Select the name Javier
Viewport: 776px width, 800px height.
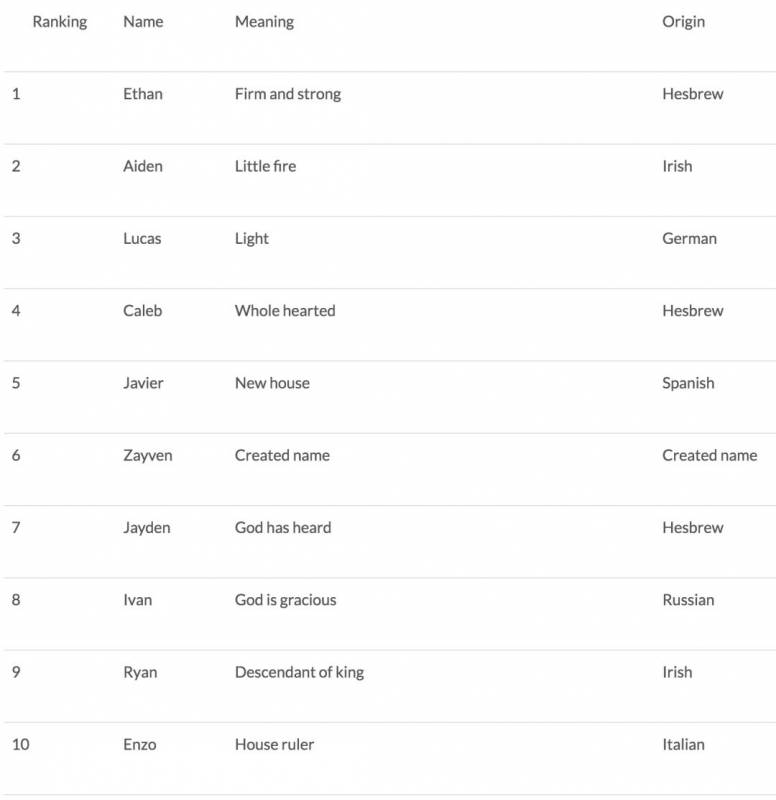tap(143, 383)
